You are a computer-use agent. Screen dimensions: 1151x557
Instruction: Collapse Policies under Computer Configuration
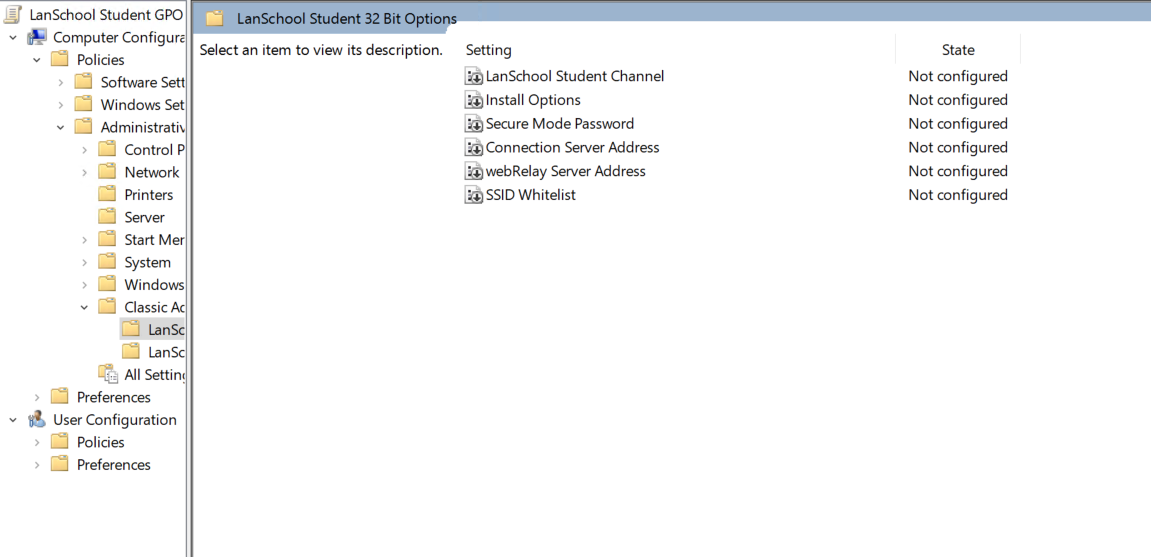37,60
